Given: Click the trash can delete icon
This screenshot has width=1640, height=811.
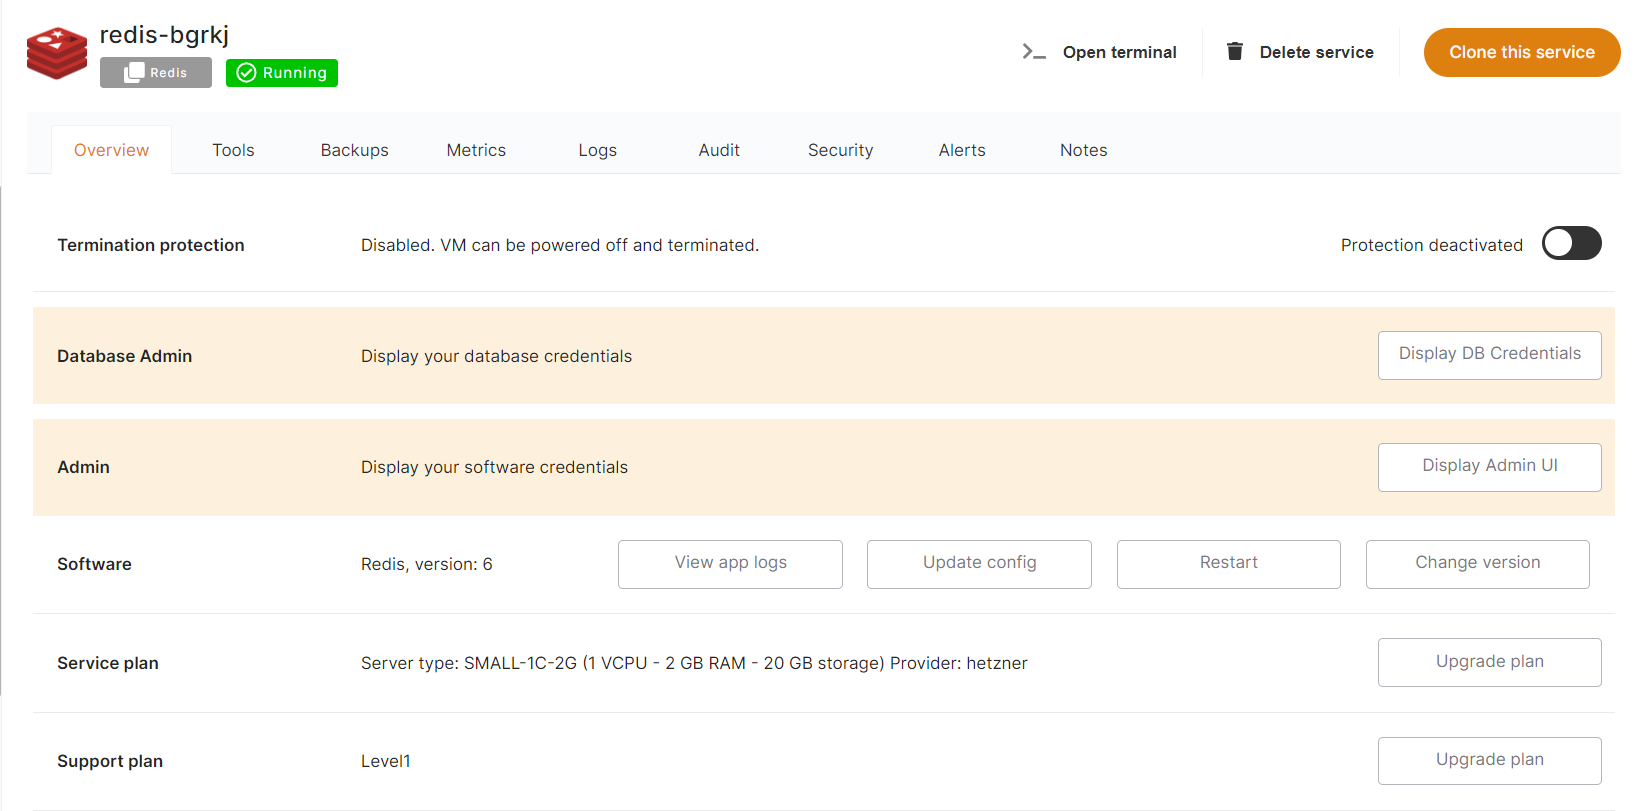Looking at the screenshot, I should (x=1235, y=51).
